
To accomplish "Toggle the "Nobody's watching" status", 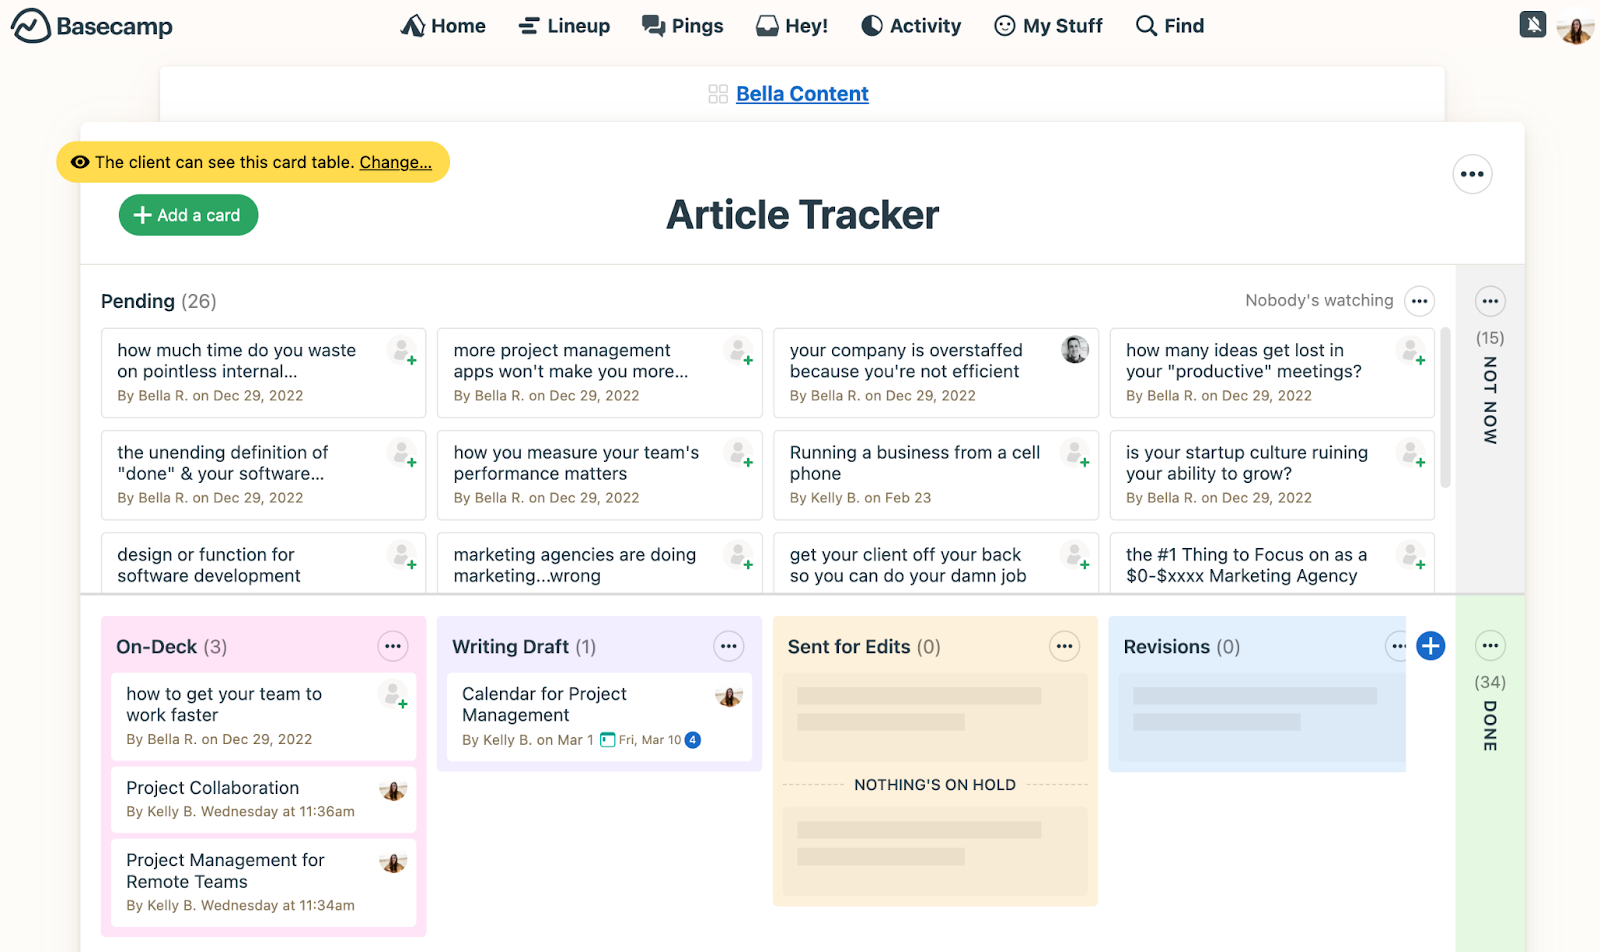I will (x=1318, y=301).
